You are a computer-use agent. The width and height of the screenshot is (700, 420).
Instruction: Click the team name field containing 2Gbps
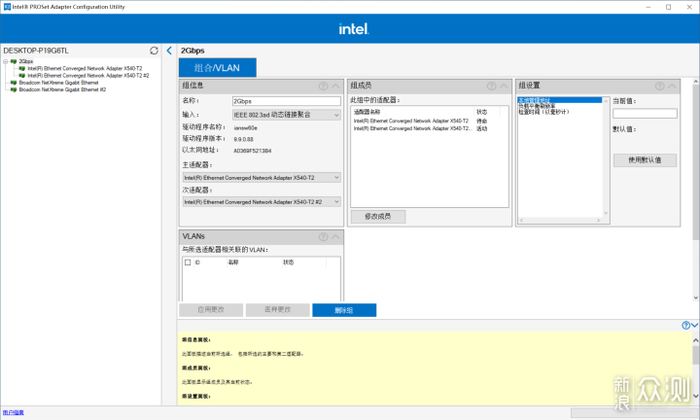tap(286, 101)
